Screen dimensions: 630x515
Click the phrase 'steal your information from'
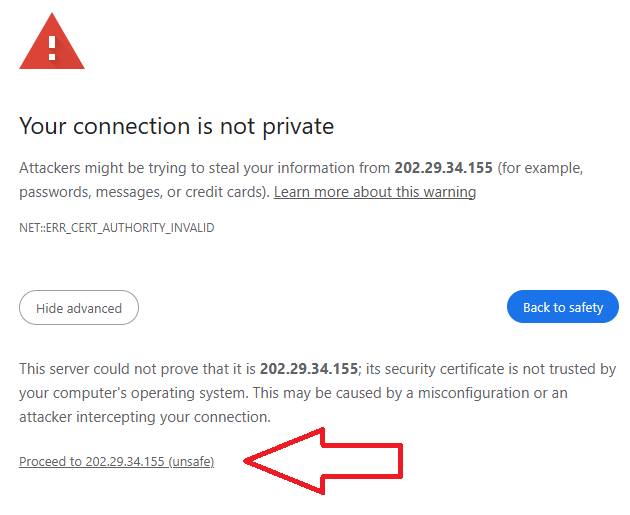click(300, 168)
